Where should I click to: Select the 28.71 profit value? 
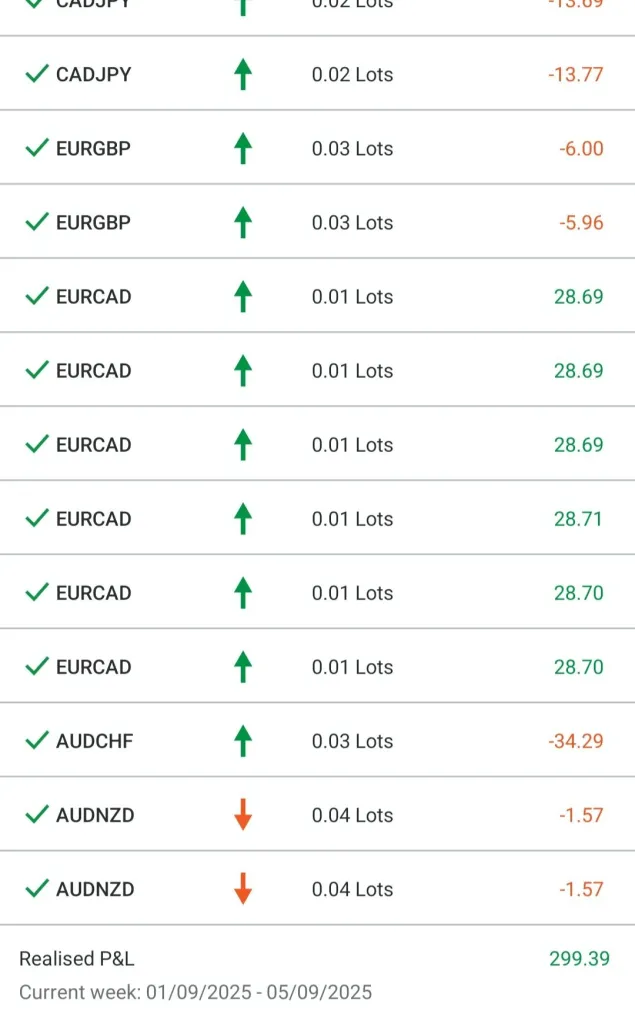pos(578,519)
